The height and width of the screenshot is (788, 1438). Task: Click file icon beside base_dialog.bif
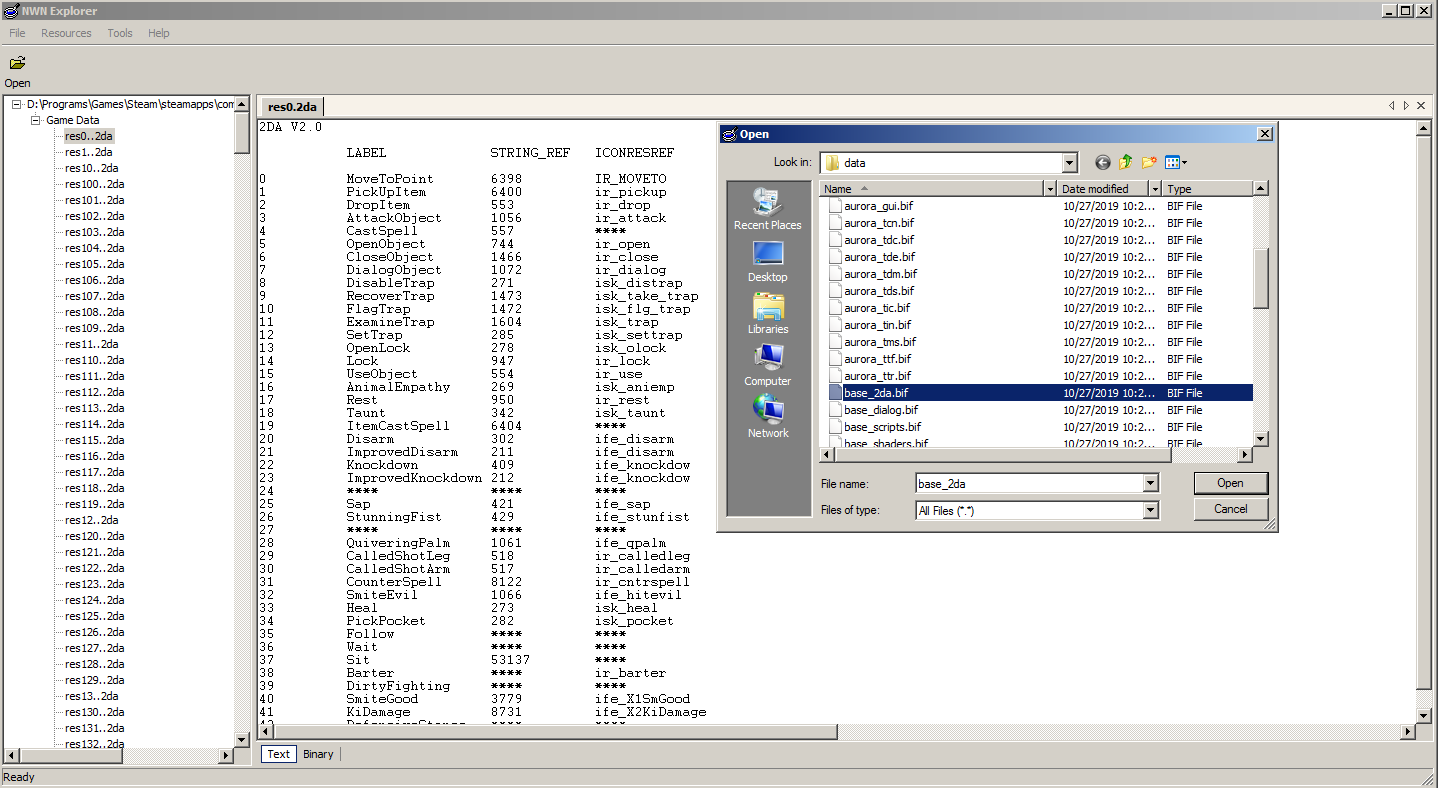point(835,410)
